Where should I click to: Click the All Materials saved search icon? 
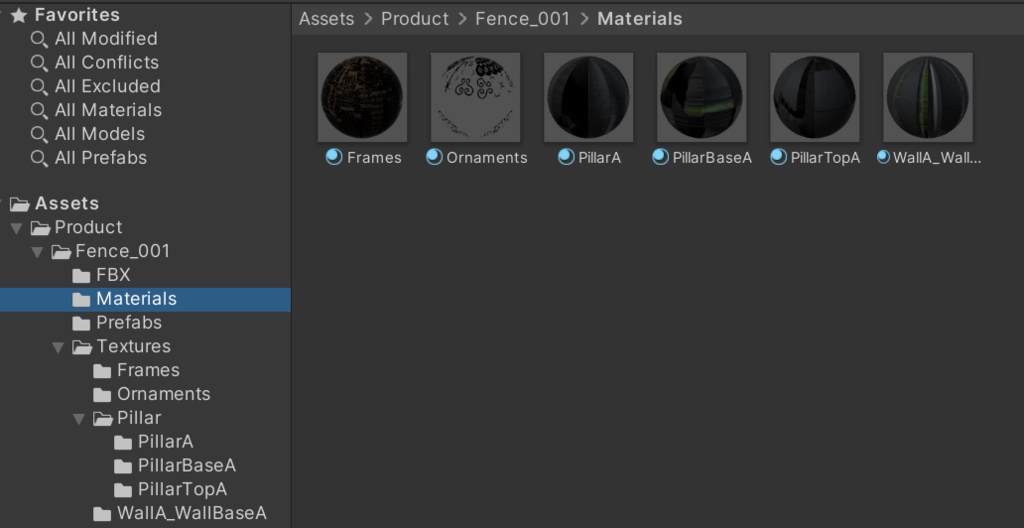pos(39,111)
